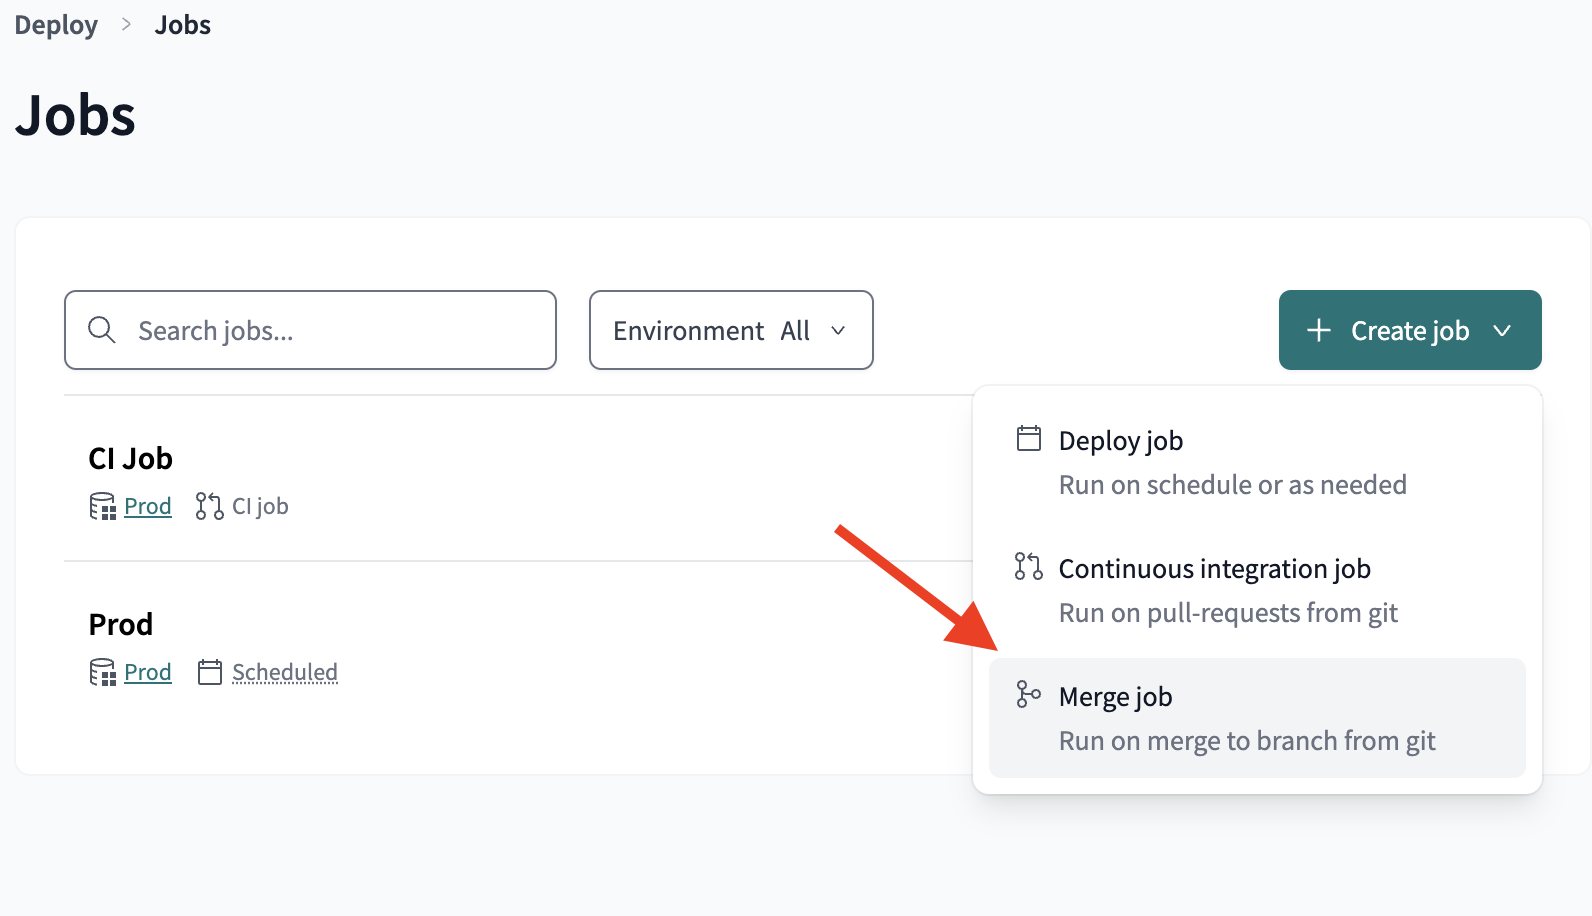Click the plus icon on Create job
The image size is (1592, 916).
click(1319, 330)
